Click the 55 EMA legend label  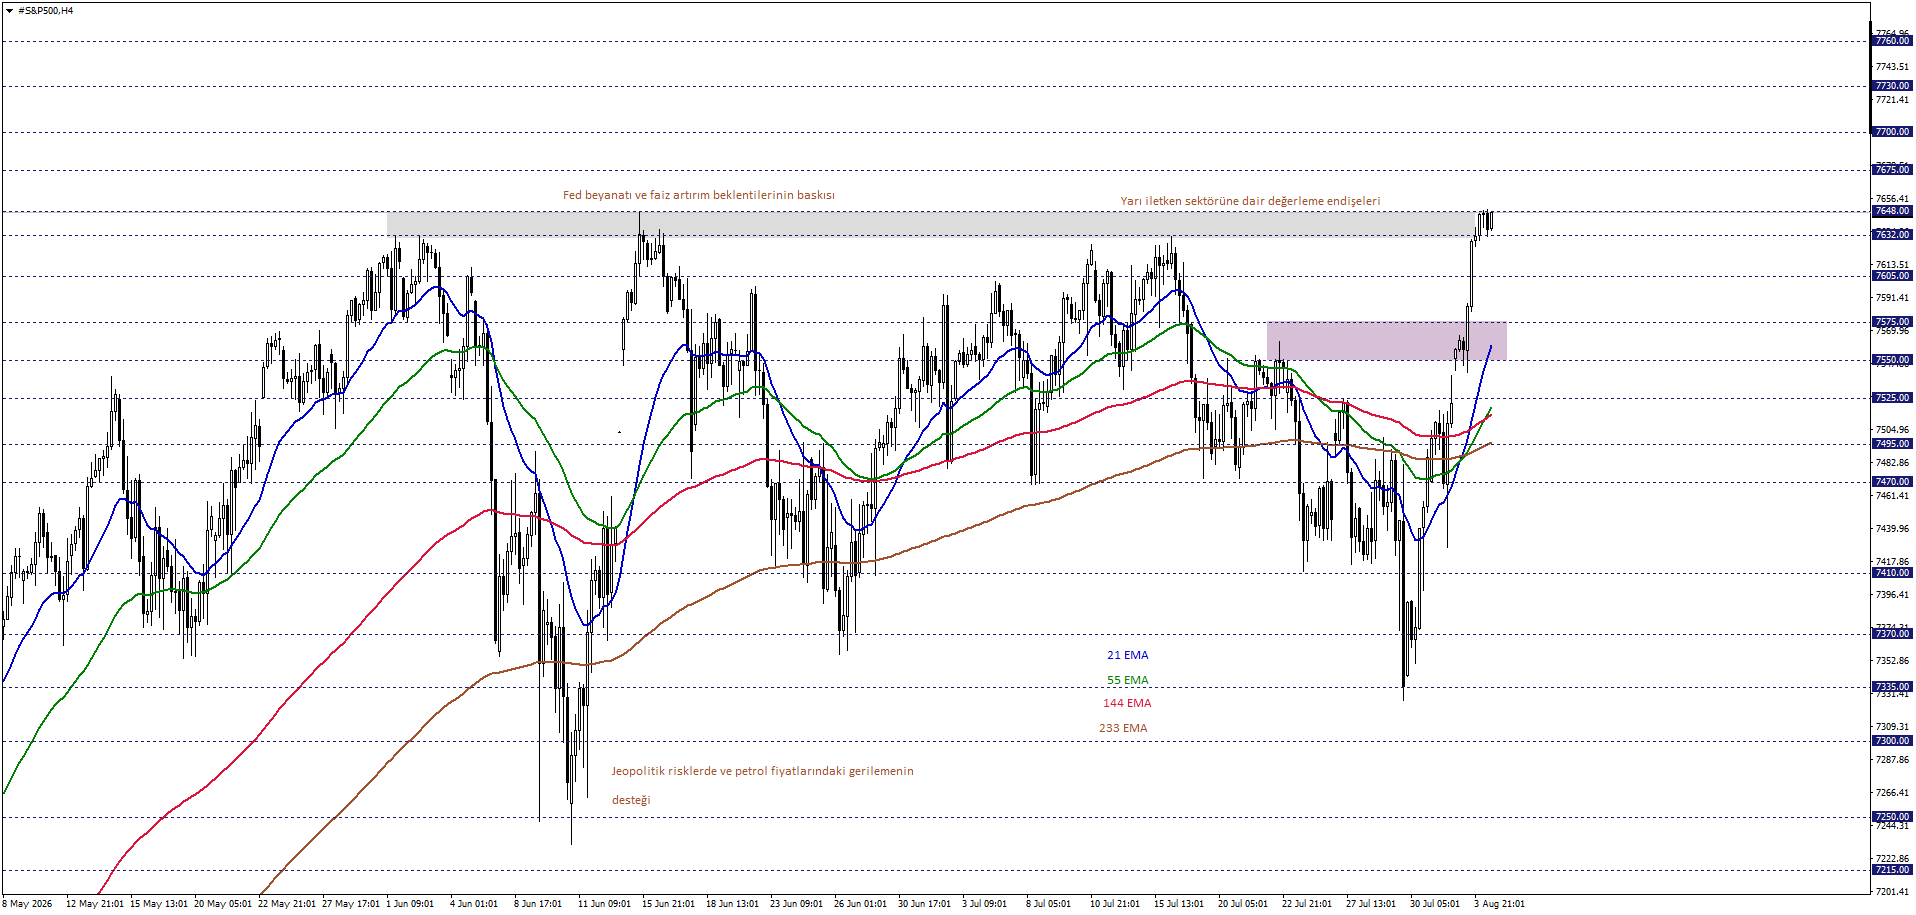pos(1127,680)
